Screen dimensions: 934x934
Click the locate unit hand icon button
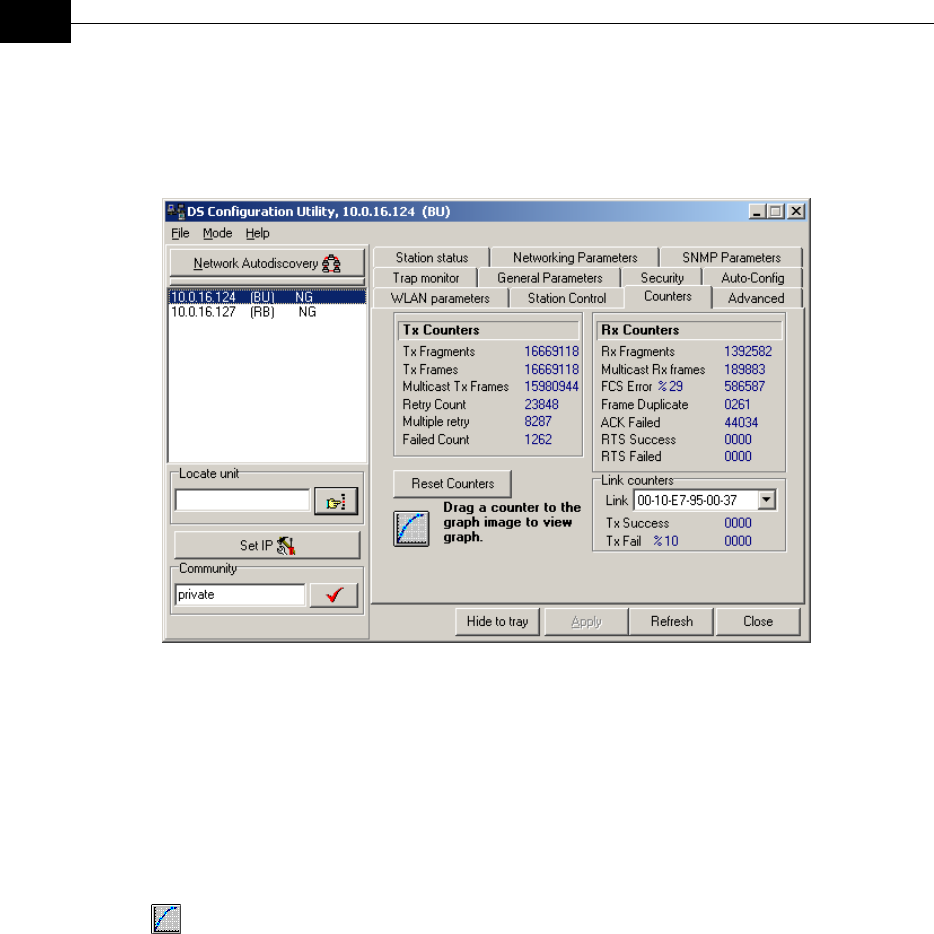coord(335,502)
